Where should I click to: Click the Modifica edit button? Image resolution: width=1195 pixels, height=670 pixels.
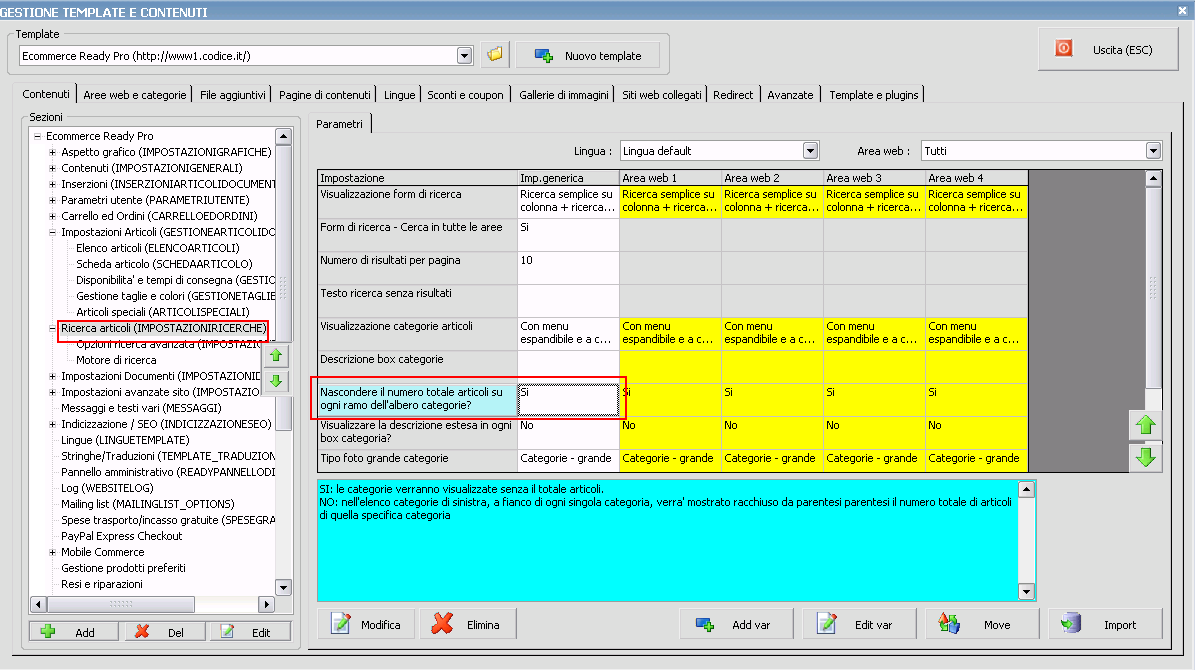pyautogui.click(x=367, y=624)
